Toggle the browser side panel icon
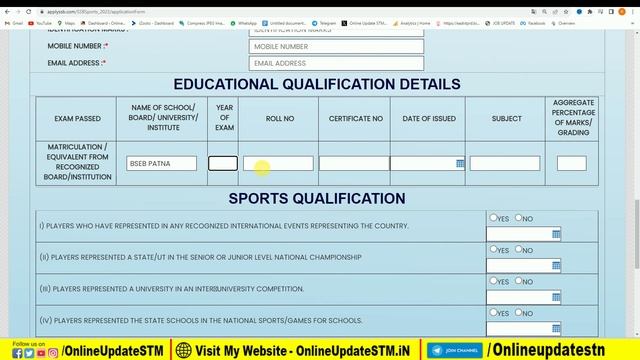 611,12
